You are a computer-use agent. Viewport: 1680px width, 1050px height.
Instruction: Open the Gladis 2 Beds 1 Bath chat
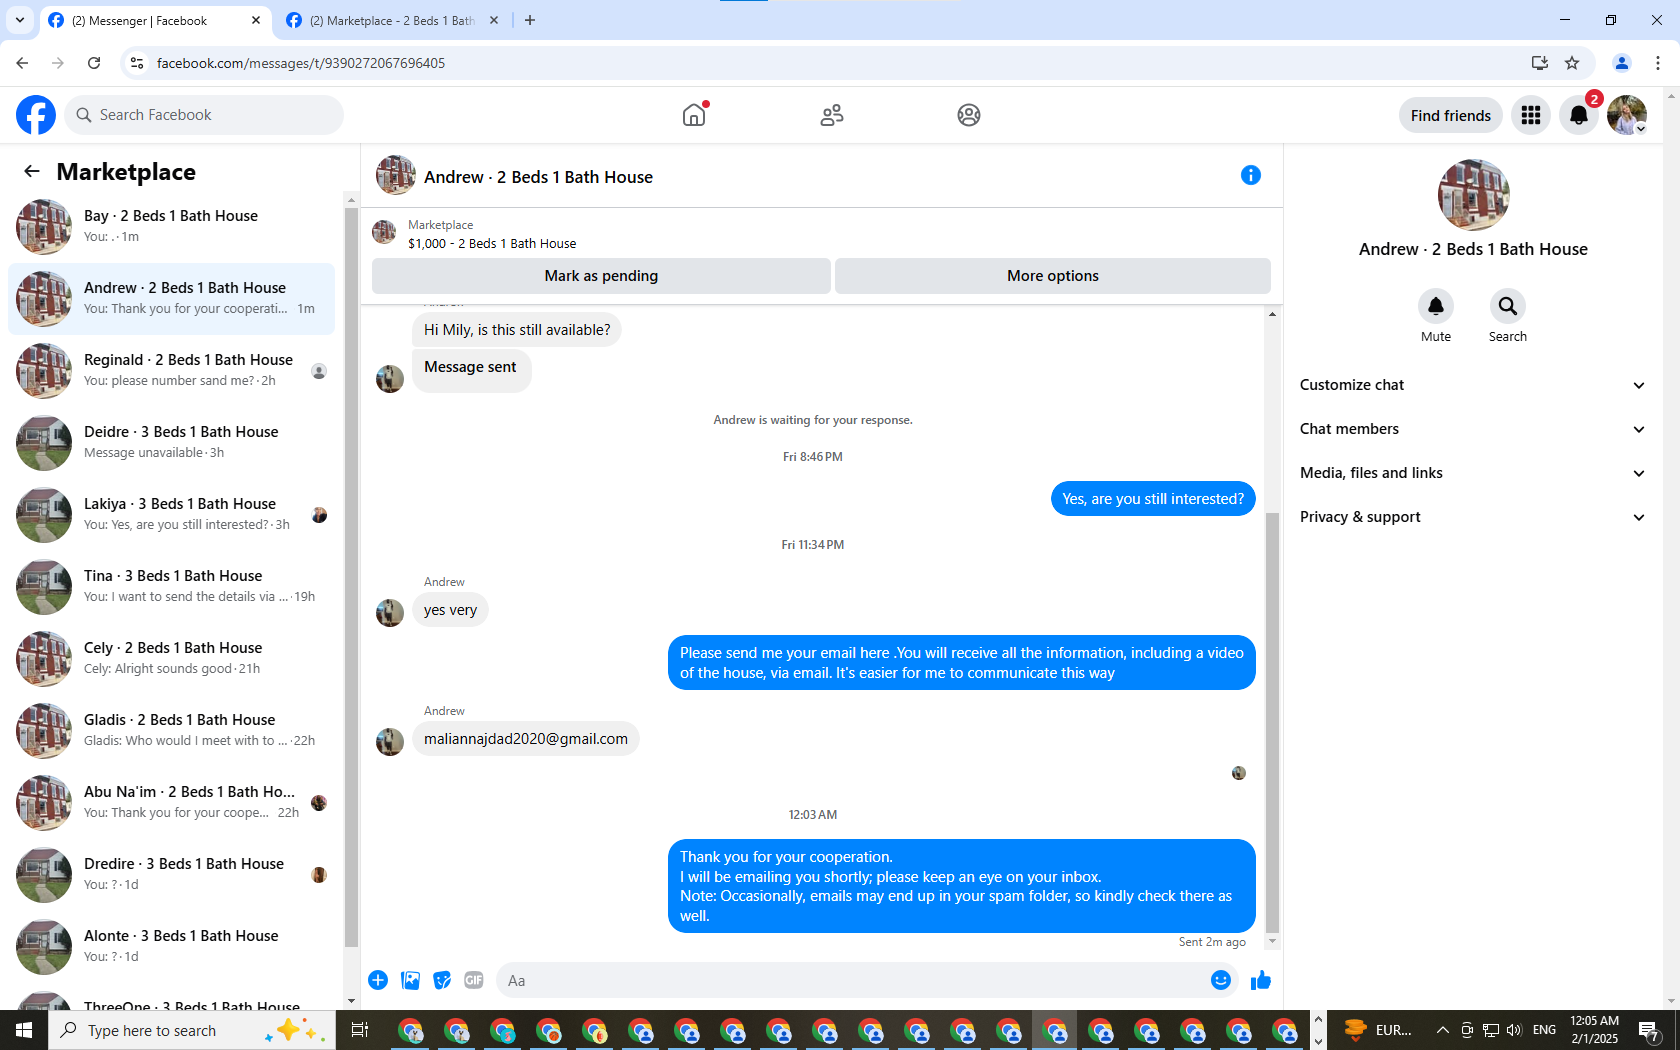(x=171, y=731)
